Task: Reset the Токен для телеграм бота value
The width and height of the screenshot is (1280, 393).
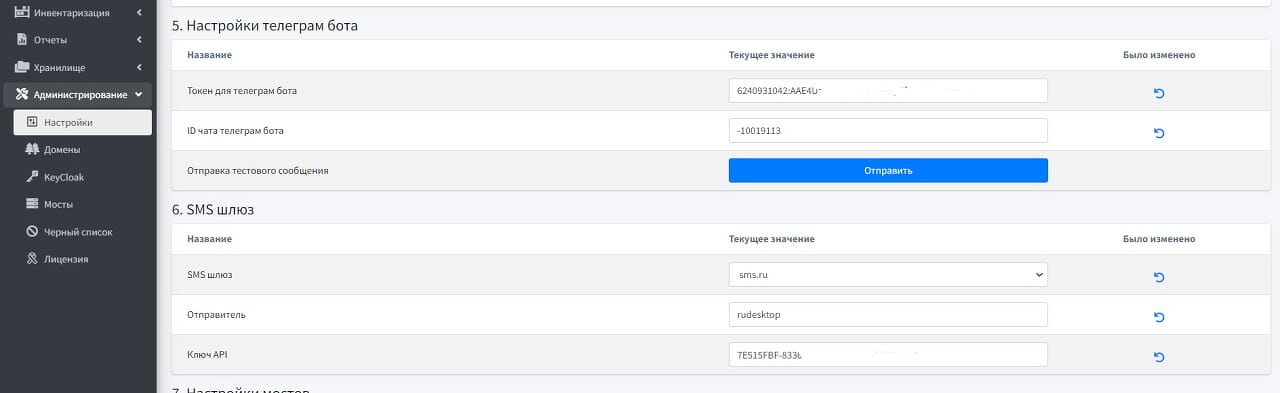Action: [1159, 93]
